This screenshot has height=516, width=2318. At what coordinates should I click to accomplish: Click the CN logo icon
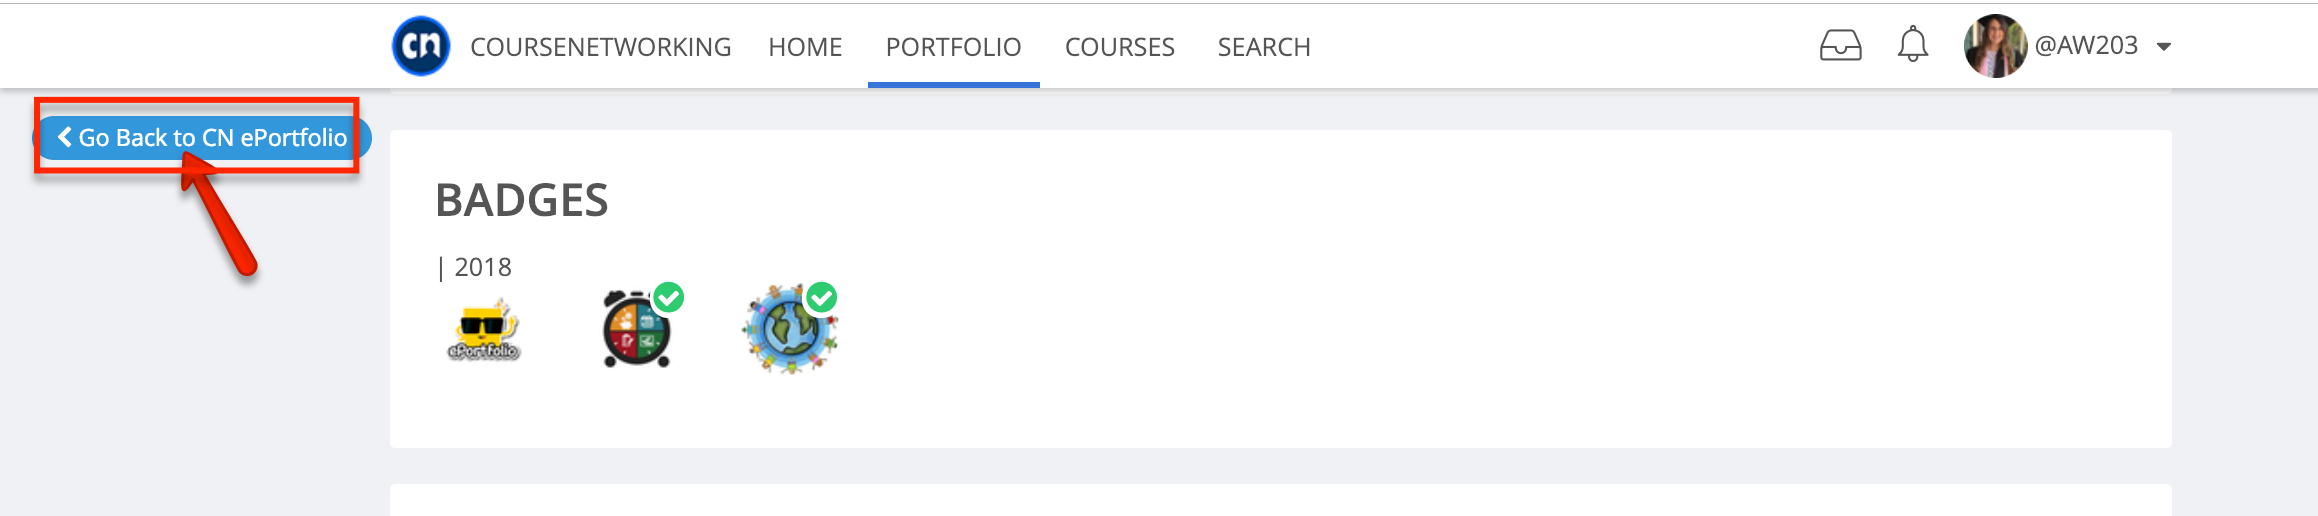(421, 46)
